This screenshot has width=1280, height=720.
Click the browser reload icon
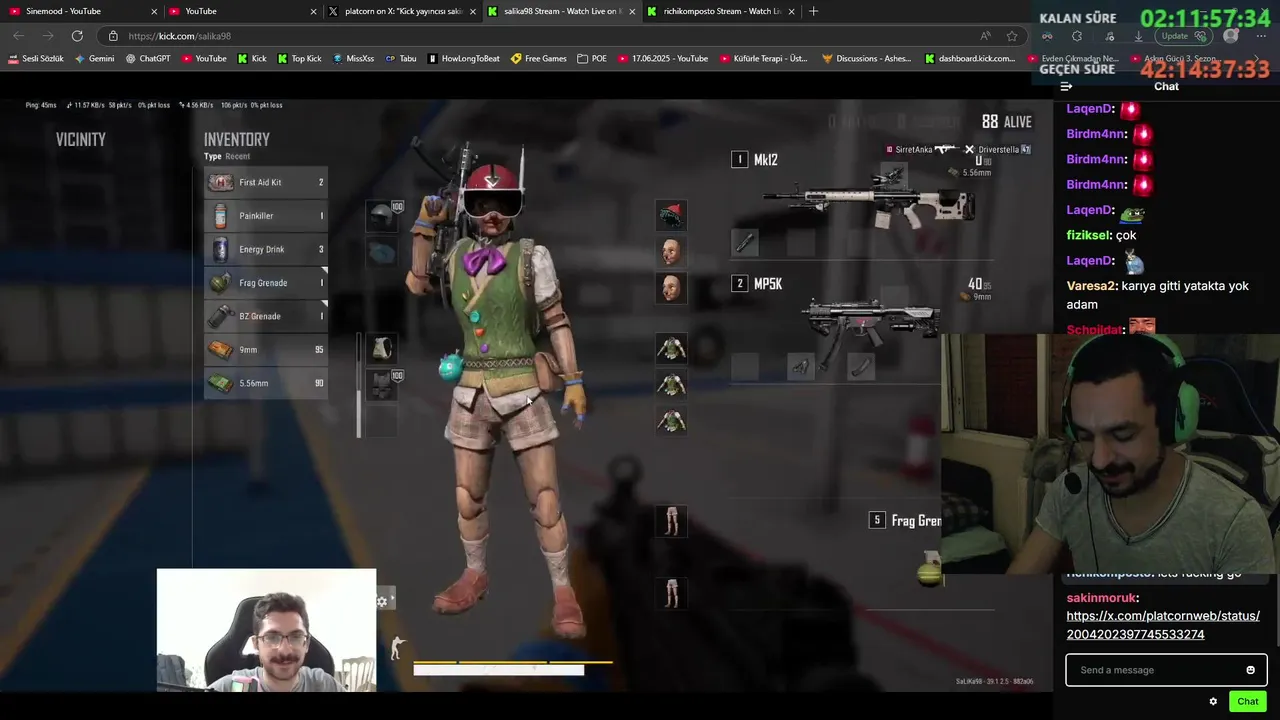click(x=77, y=36)
